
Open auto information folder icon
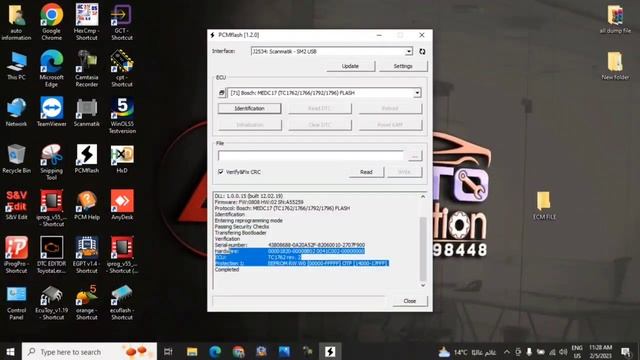(16, 22)
